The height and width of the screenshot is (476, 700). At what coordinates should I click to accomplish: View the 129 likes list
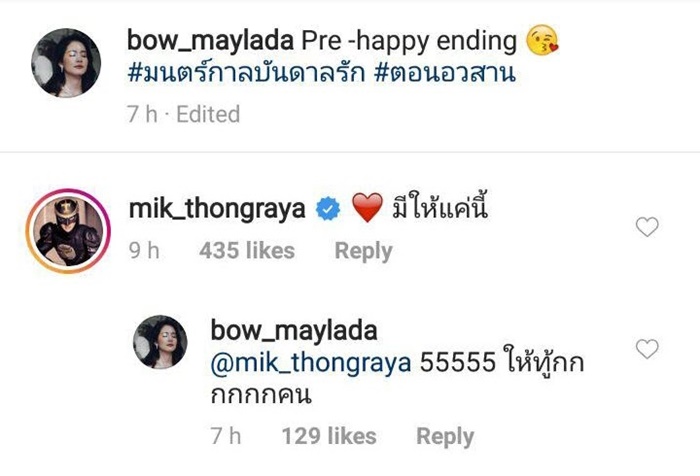[x=329, y=436]
